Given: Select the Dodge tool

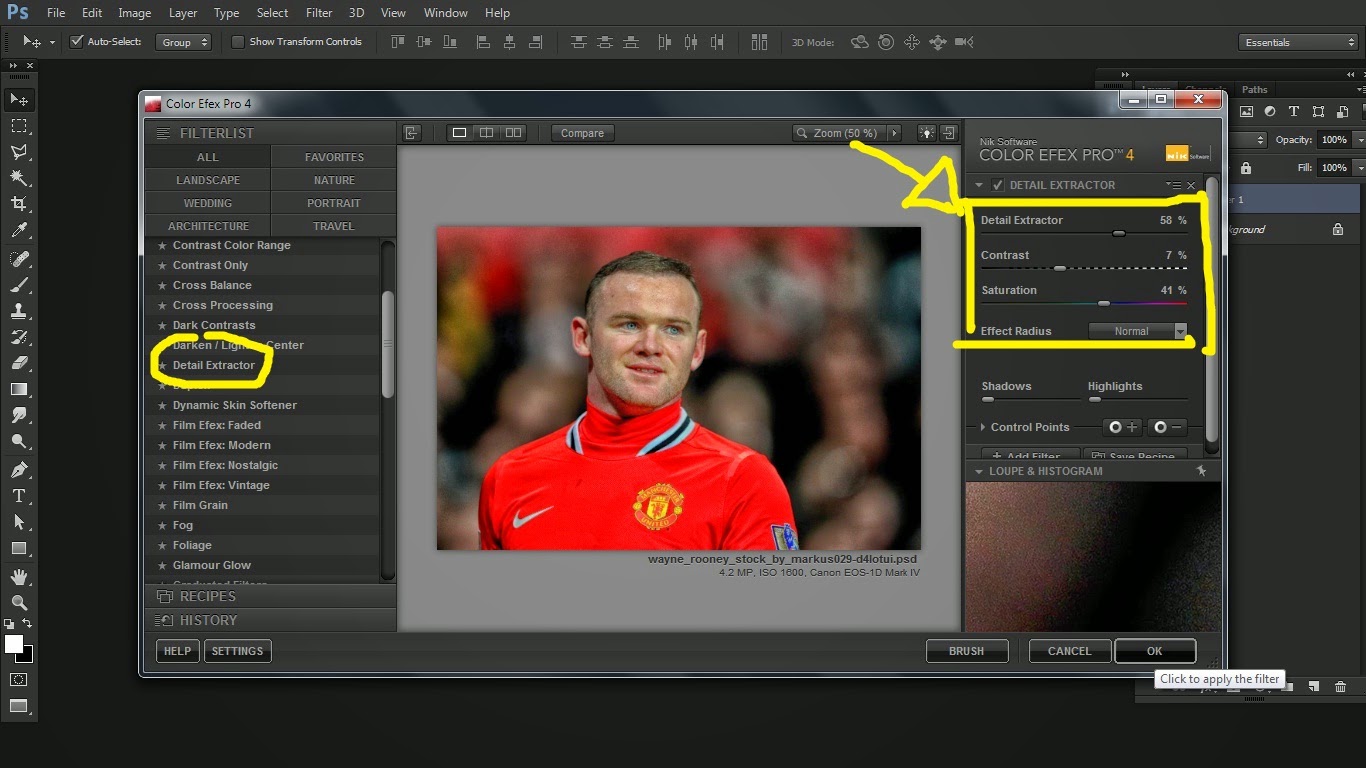Looking at the screenshot, I should 19,441.
